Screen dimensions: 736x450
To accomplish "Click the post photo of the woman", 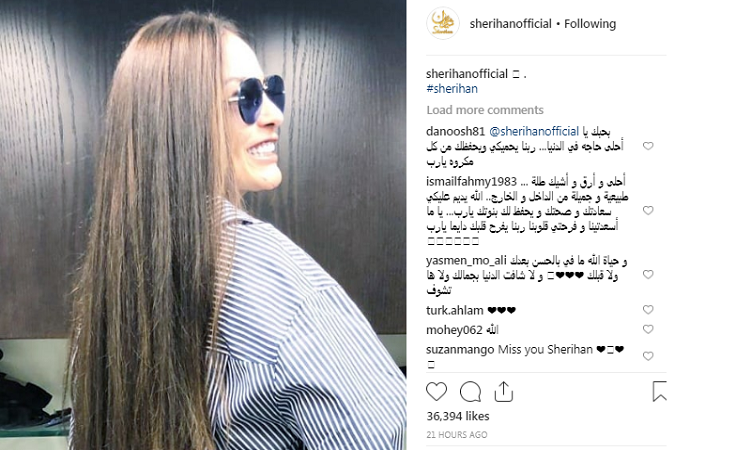I will [203, 225].
